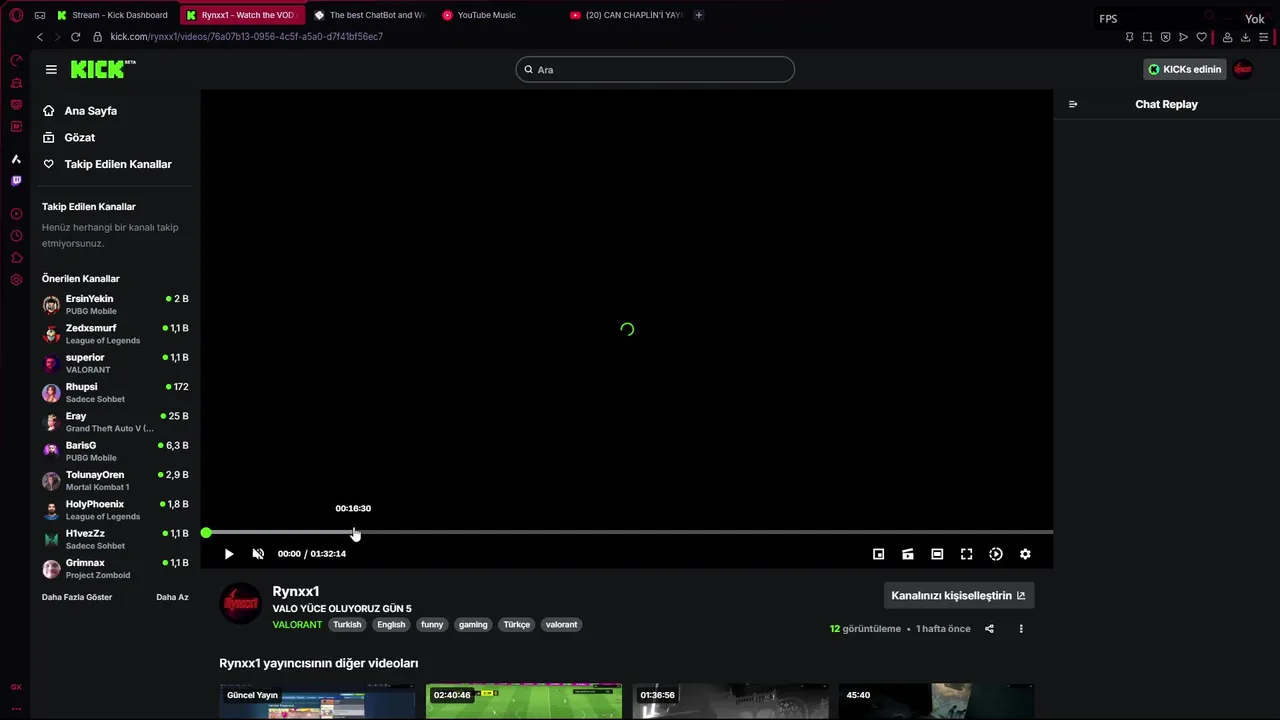
Task: Focus the Ara search field
Action: [655, 69]
